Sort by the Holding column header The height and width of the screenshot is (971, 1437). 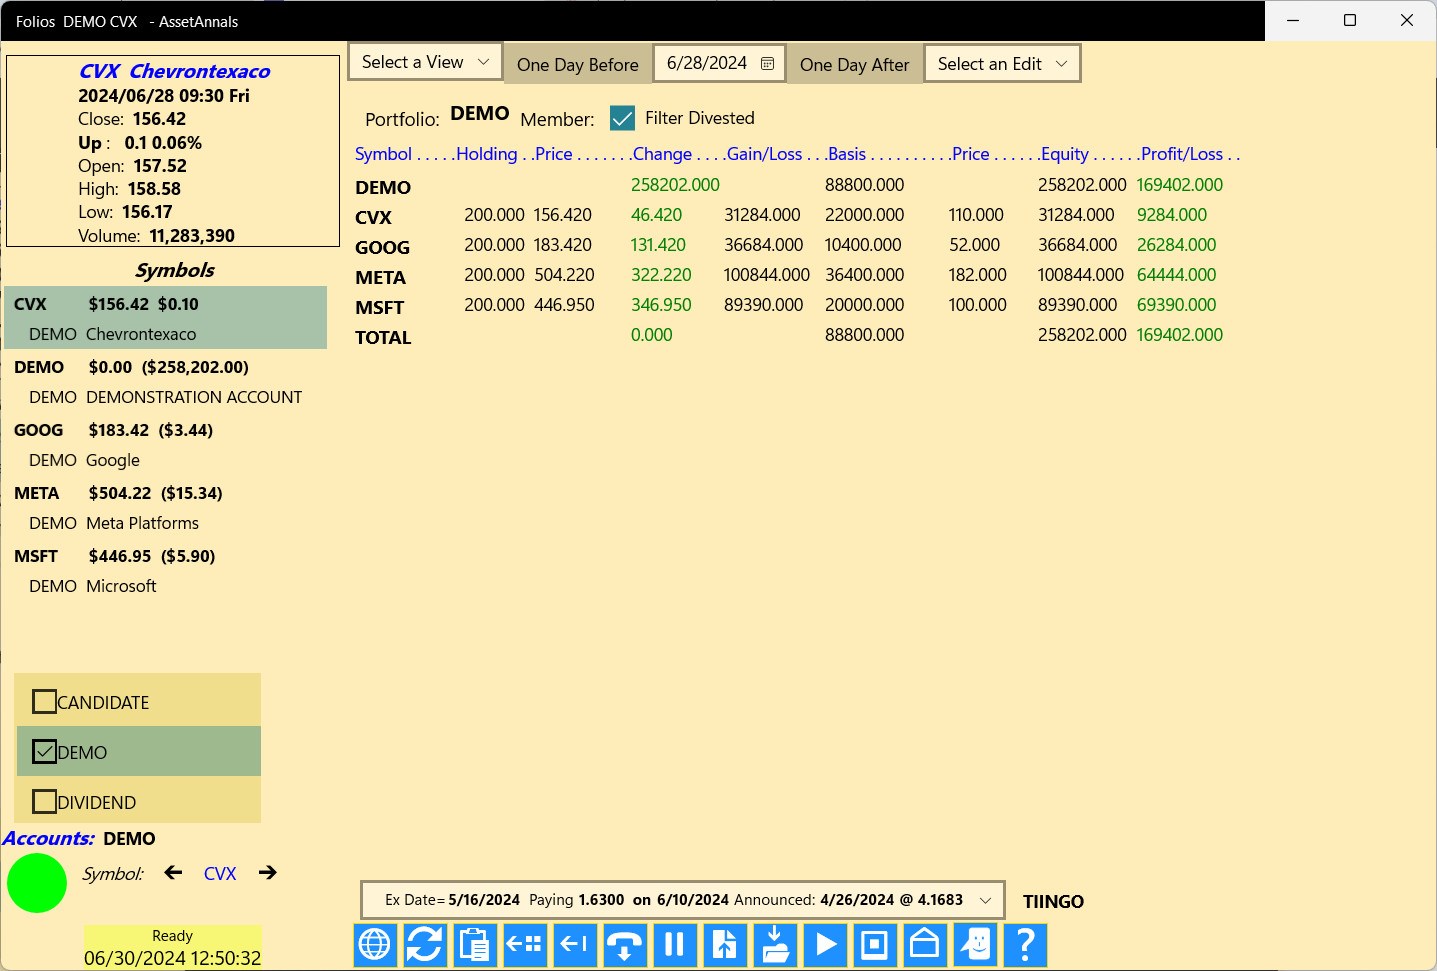click(x=487, y=154)
